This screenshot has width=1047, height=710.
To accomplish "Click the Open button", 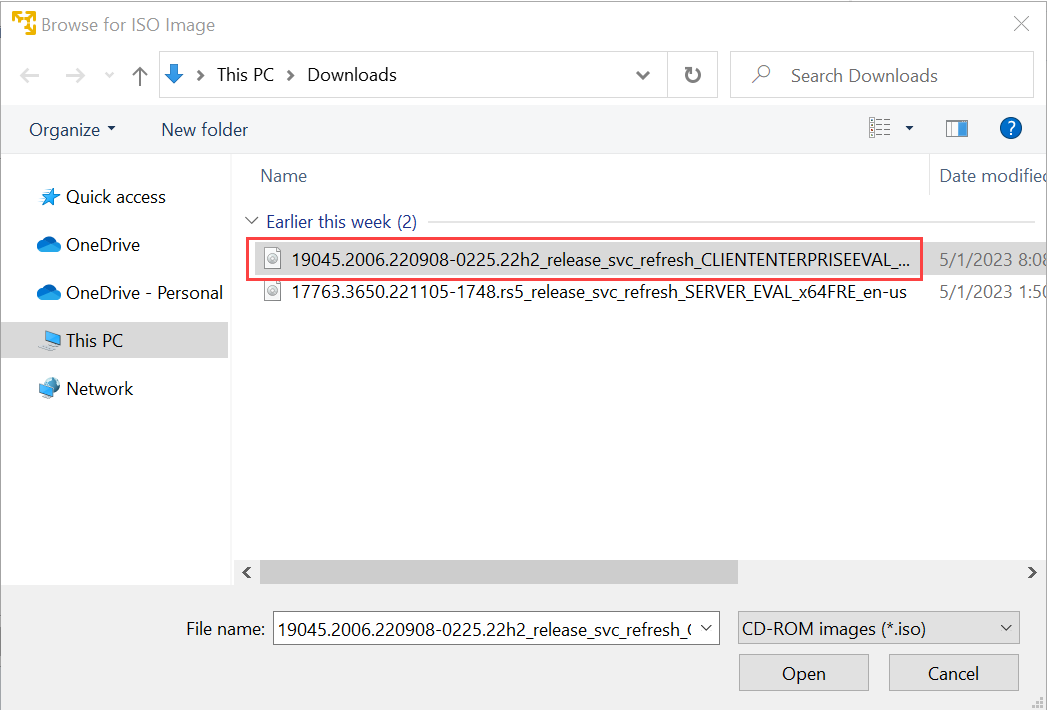I will click(x=804, y=673).
